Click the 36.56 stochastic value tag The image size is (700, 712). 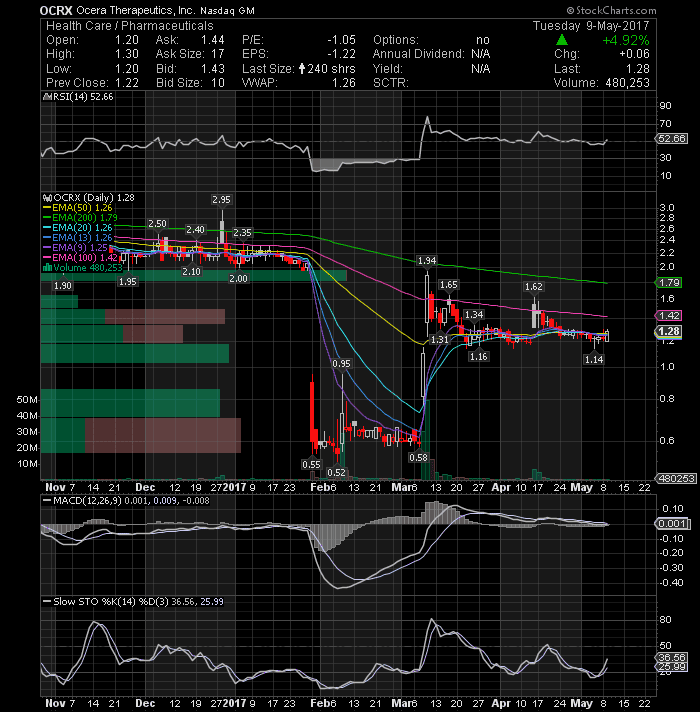click(x=672, y=658)
